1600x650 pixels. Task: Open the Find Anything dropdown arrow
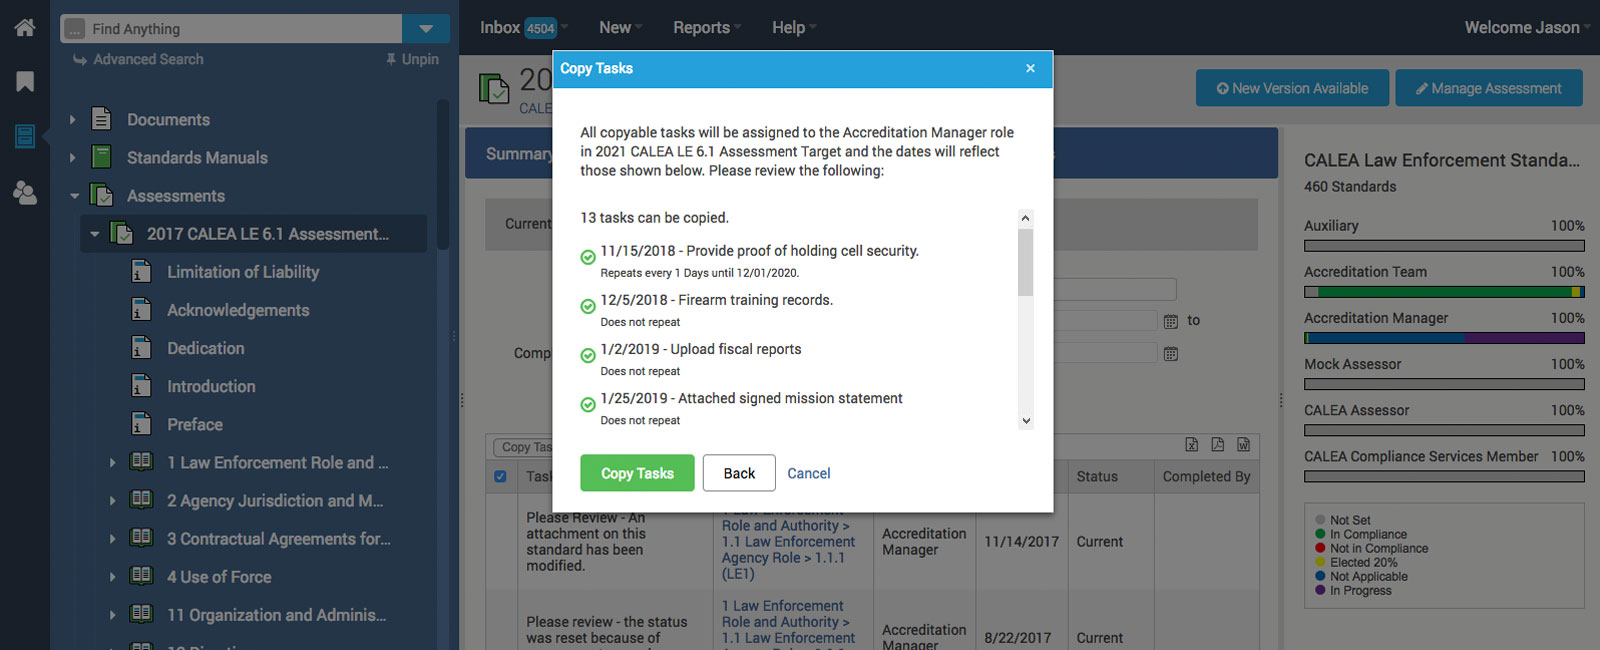(x=426, y=29)
